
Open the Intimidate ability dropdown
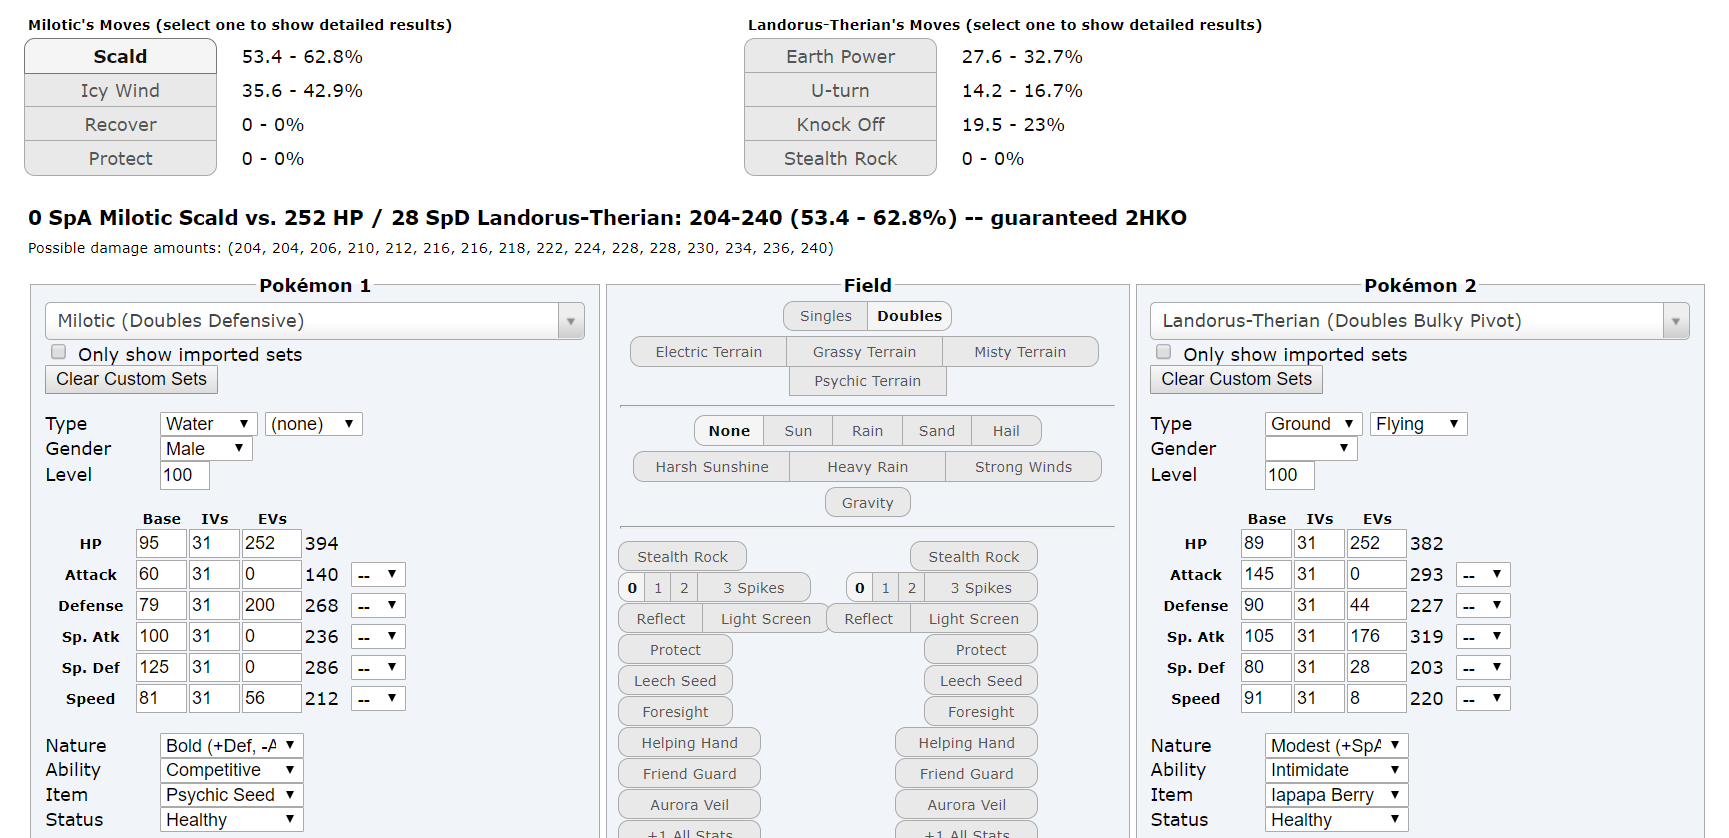pos(1336,770)
